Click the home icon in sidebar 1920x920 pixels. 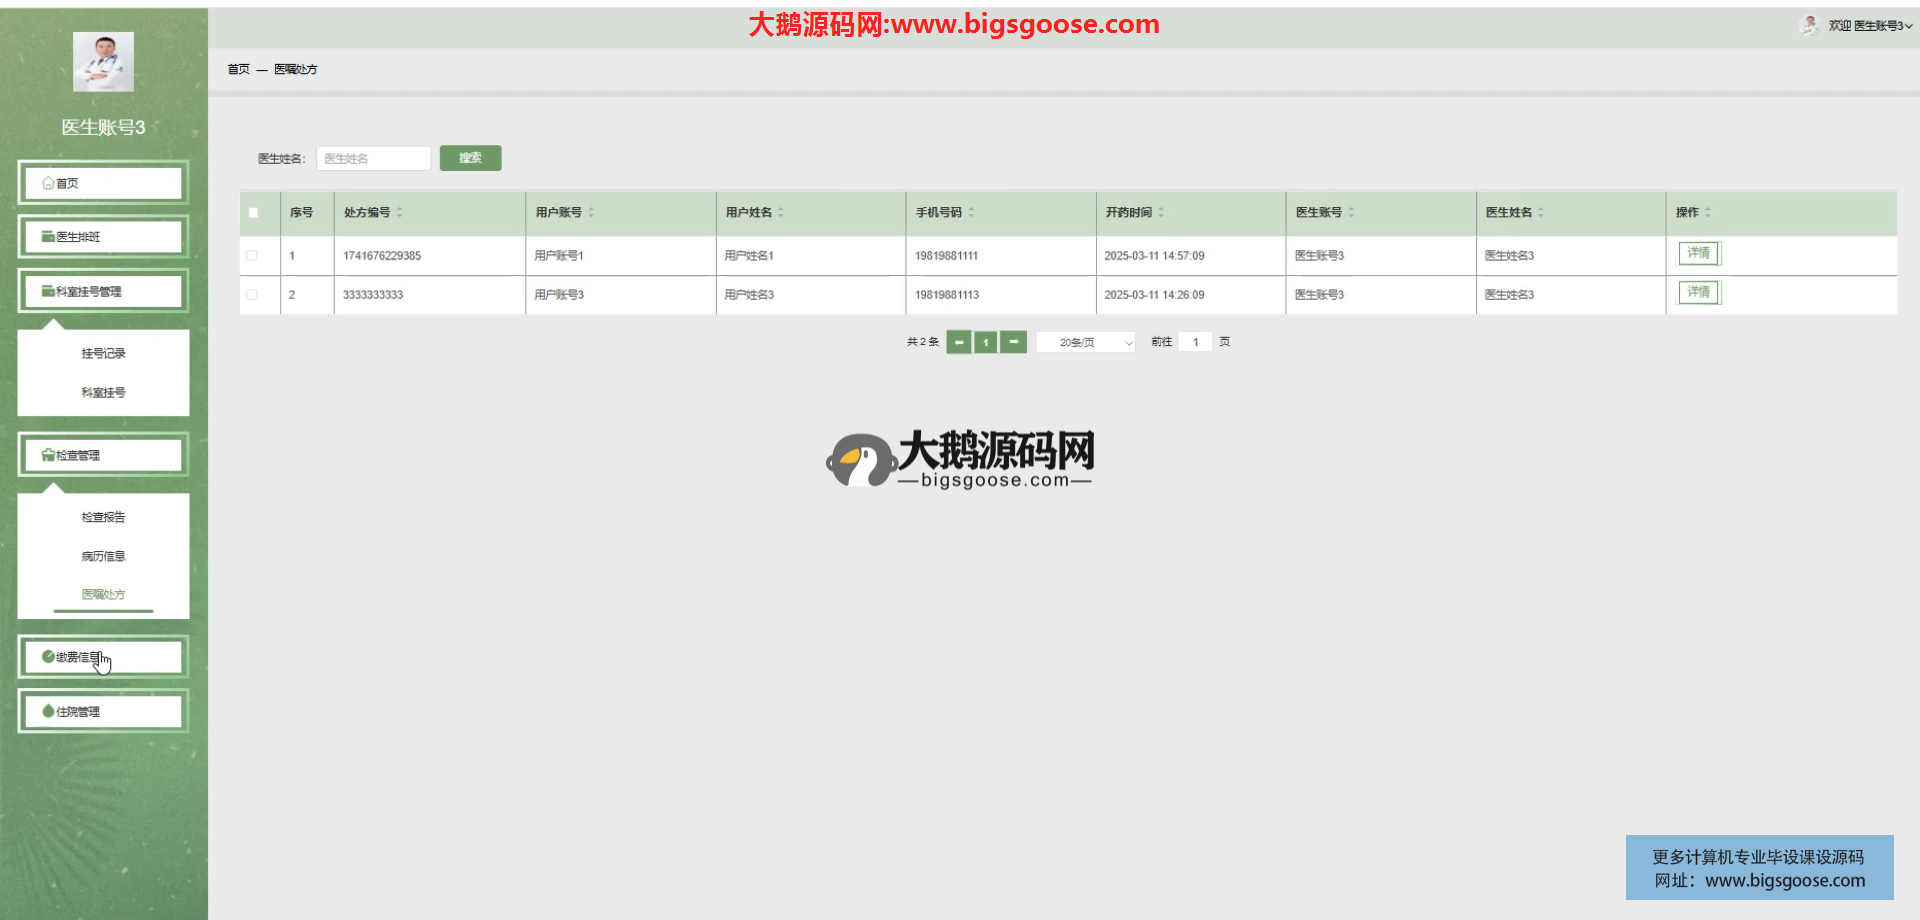click(x=48, y=183)
